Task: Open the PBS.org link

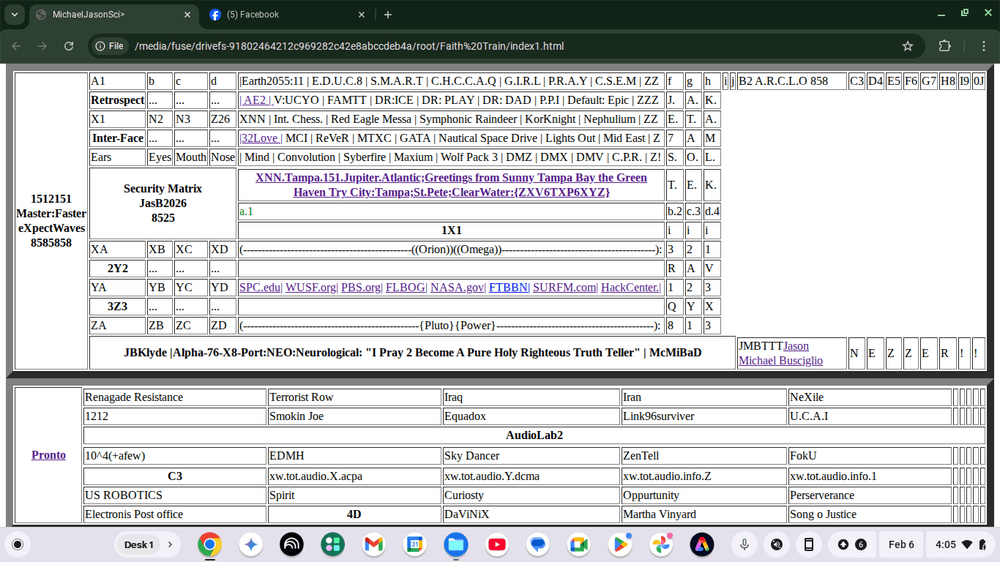Action: pyautogui.click(x=362, y=288)
